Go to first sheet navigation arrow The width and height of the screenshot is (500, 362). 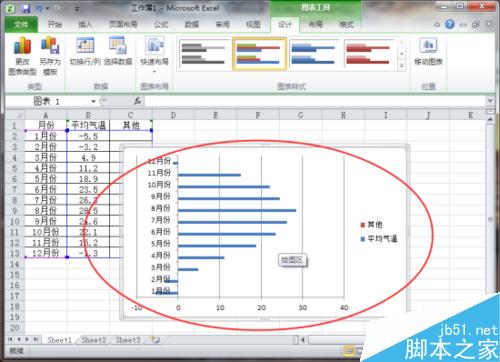10,340
